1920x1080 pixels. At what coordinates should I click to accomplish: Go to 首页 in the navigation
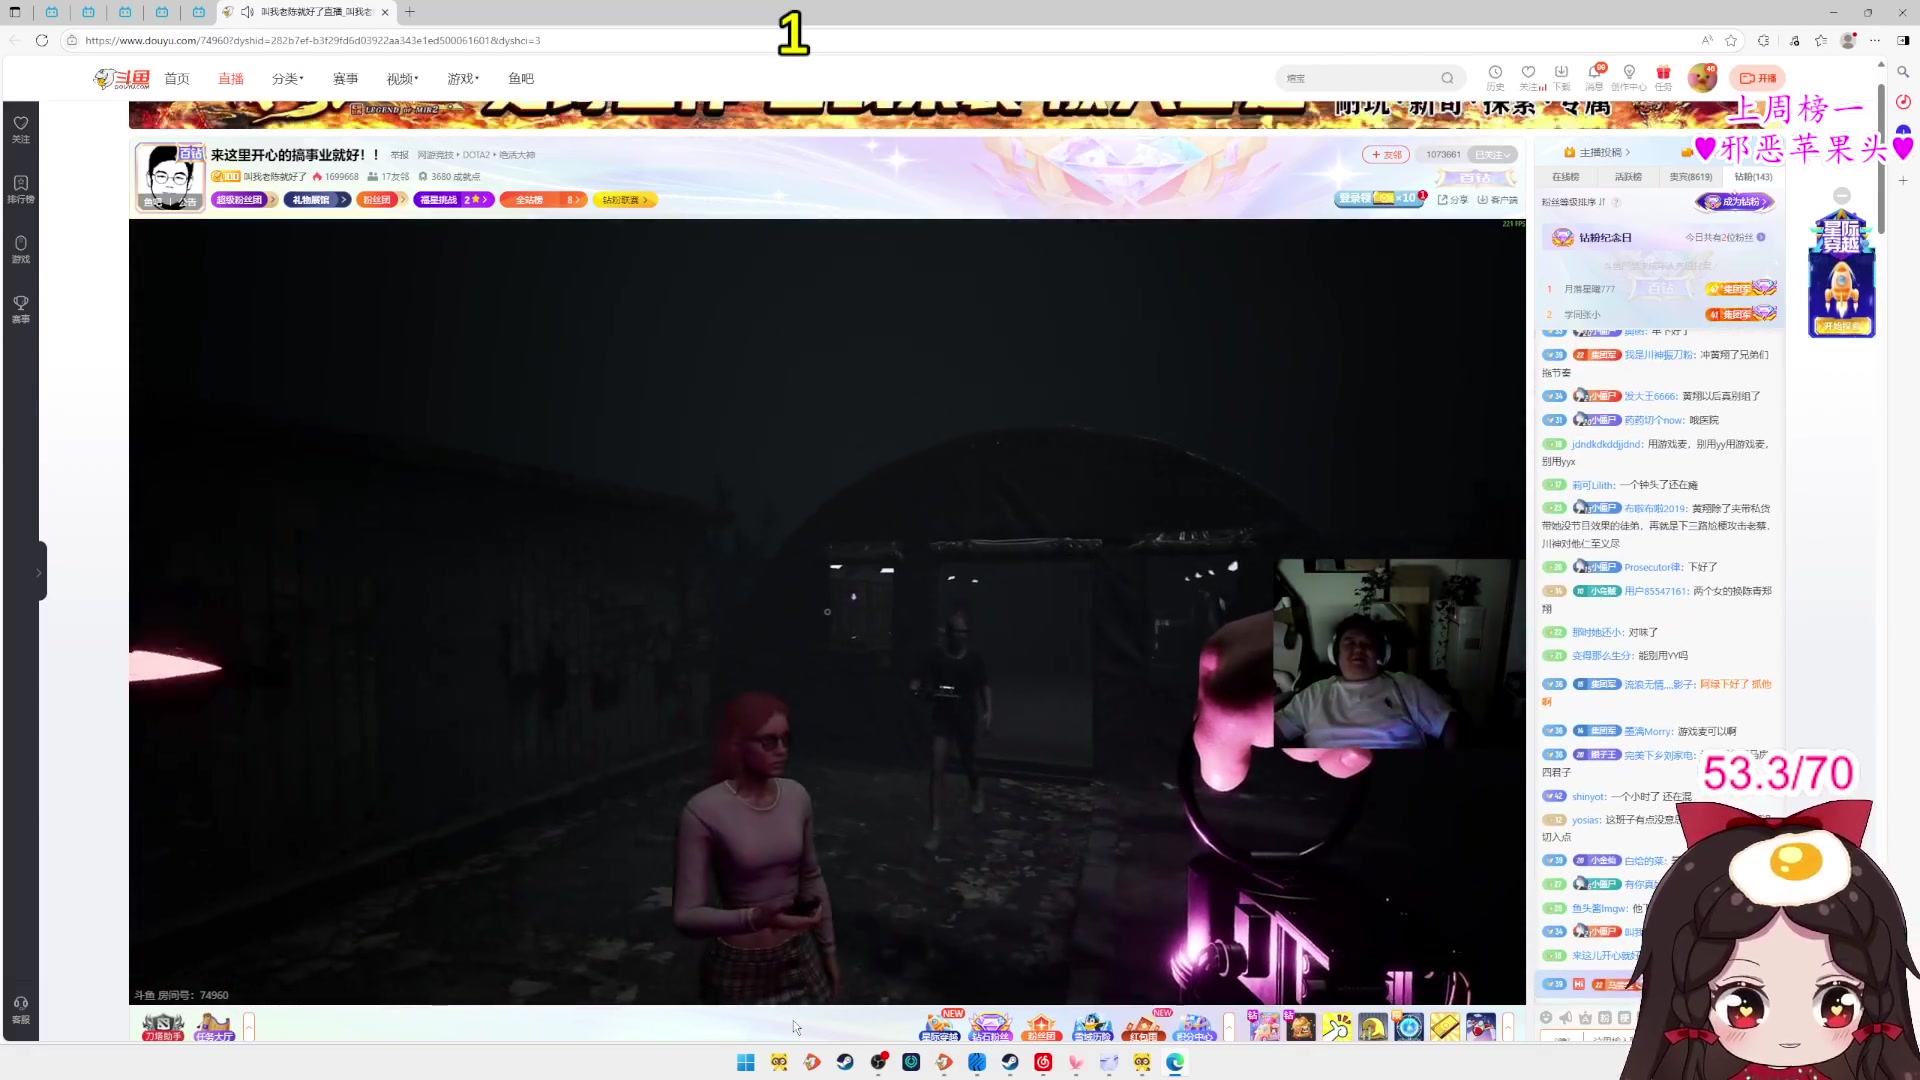[177, 78]
